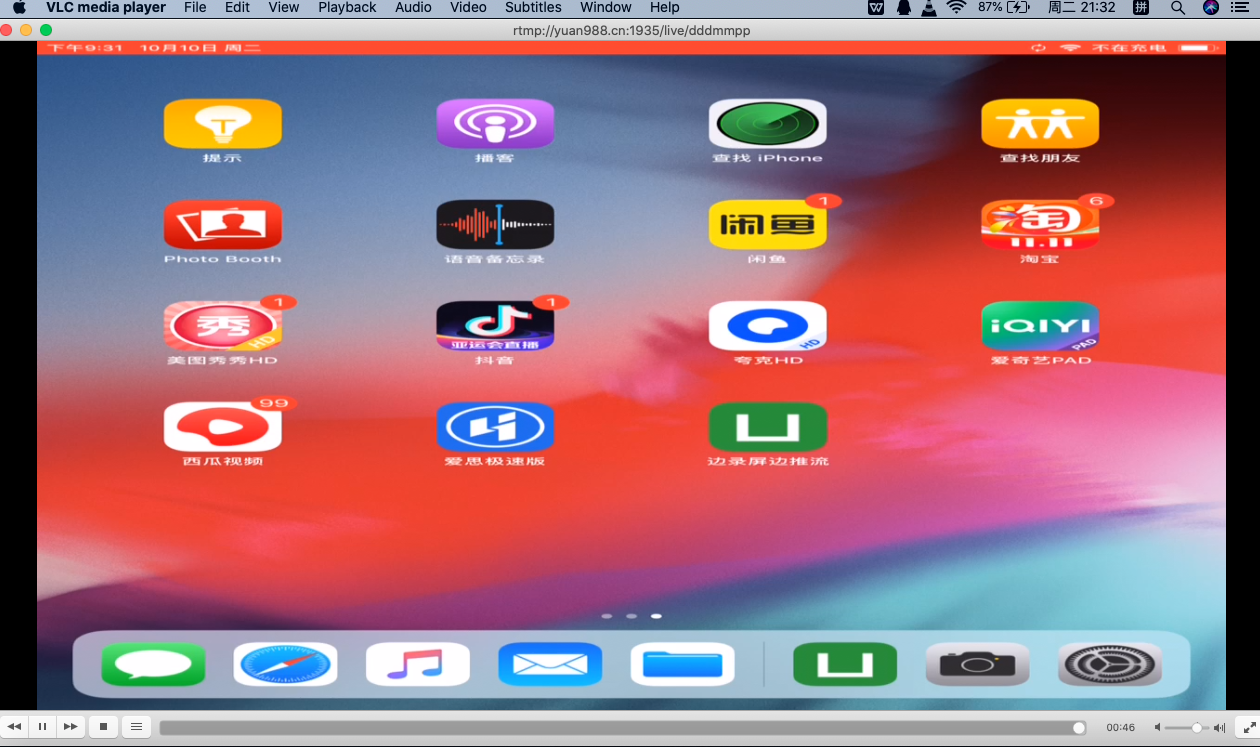Open Files folder in the dock

click(682, 664)
